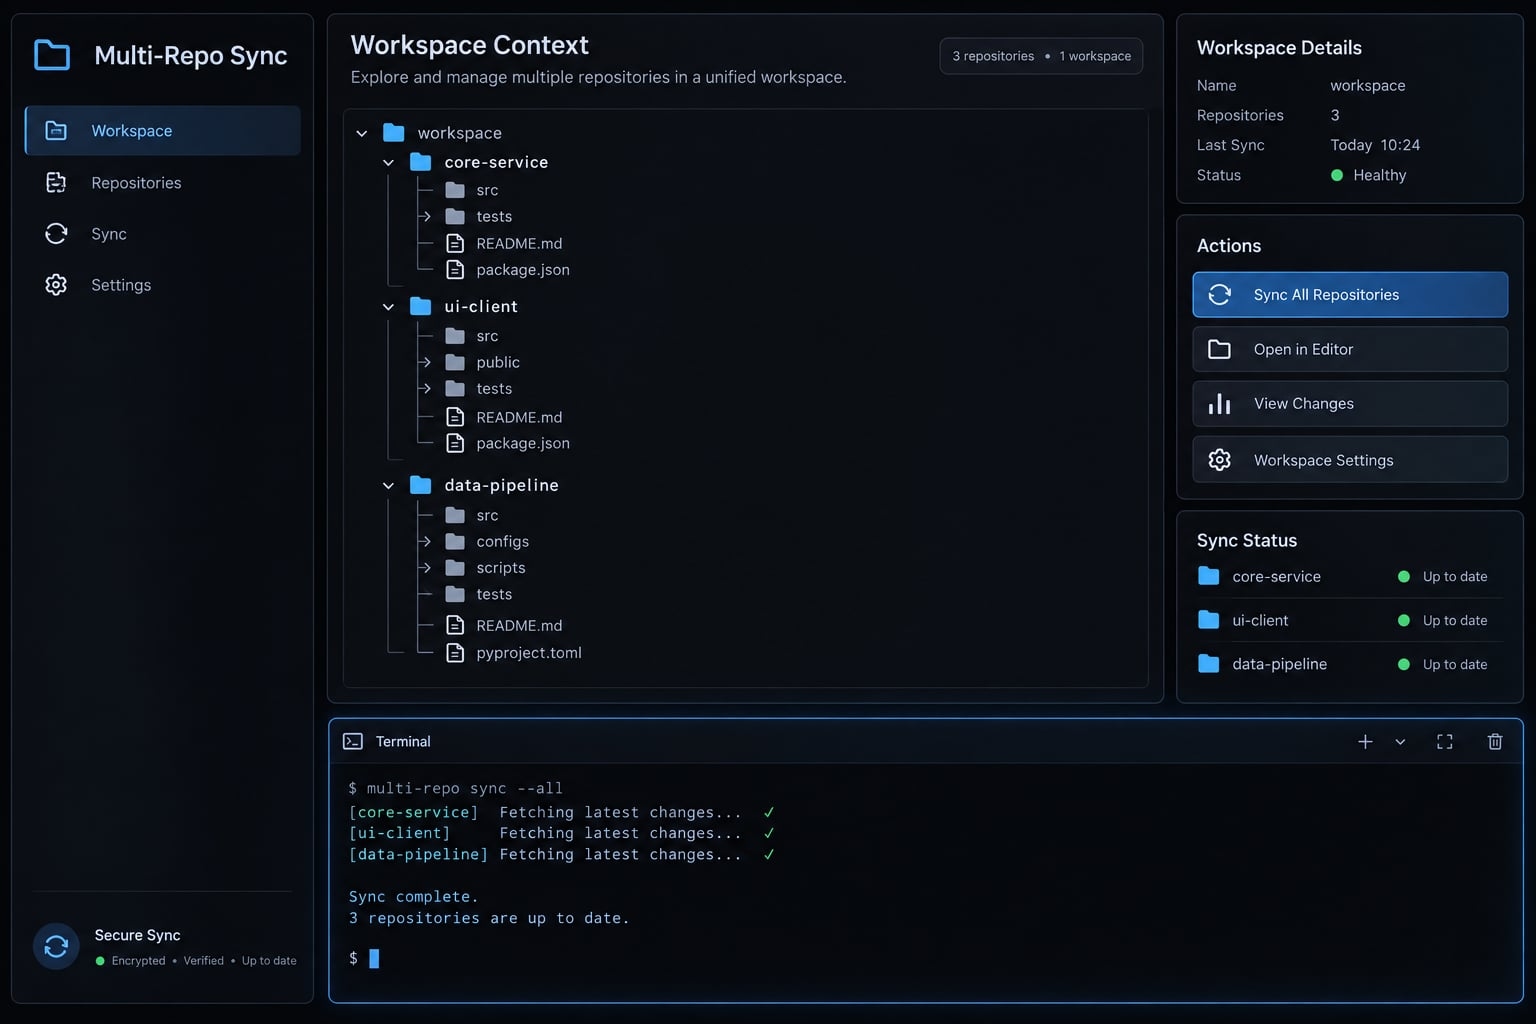Click the data-pipeline folder icon in Sync Status
This screenshot has width=1536, height=1024.
[x=1209, y=664]
